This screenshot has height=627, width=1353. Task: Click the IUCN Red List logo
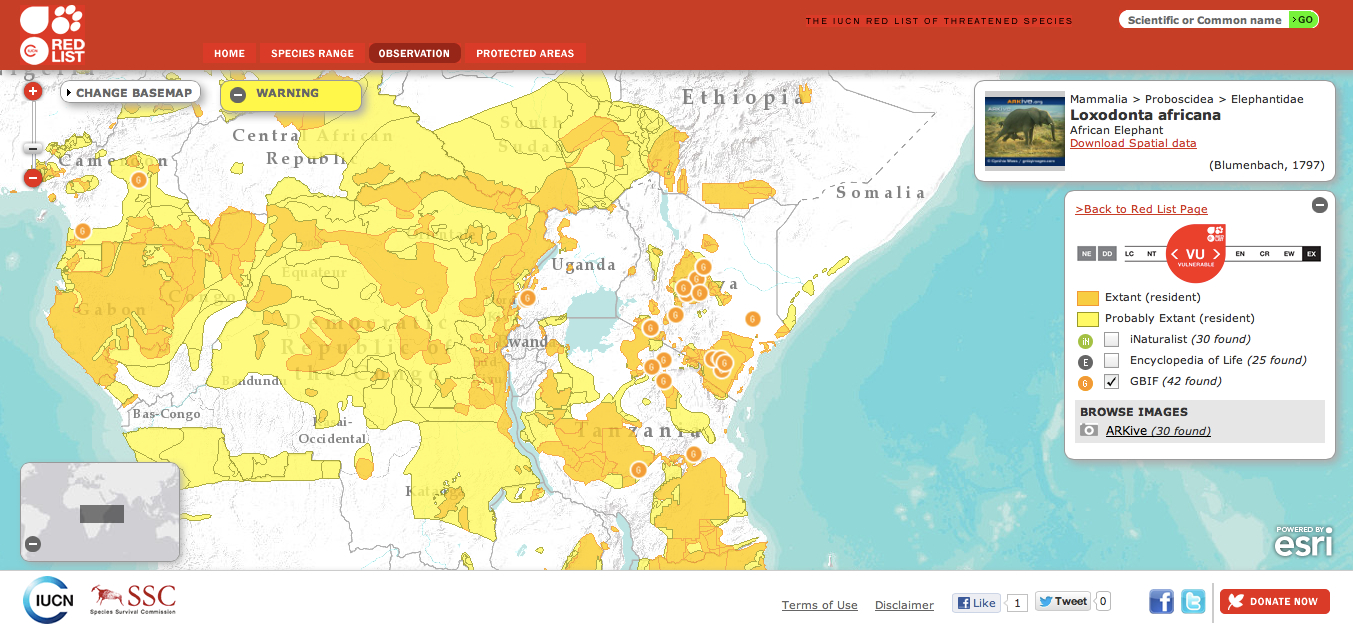52,34
